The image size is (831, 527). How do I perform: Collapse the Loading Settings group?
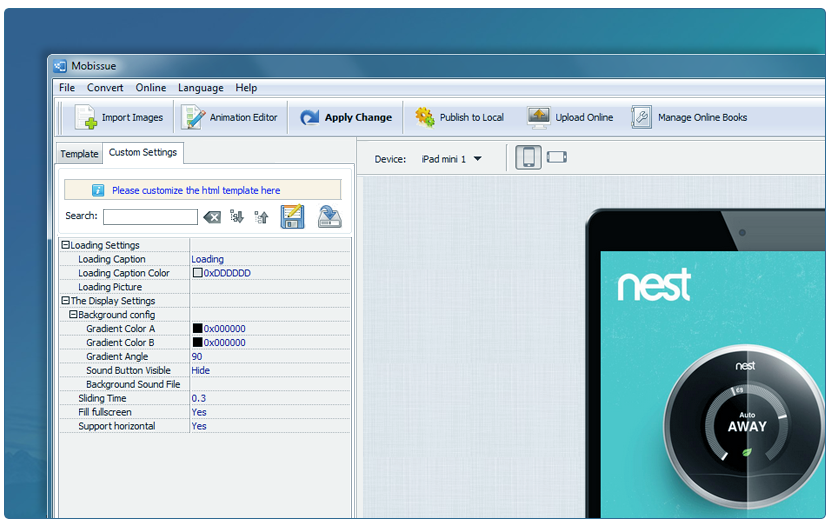[66, 245]
